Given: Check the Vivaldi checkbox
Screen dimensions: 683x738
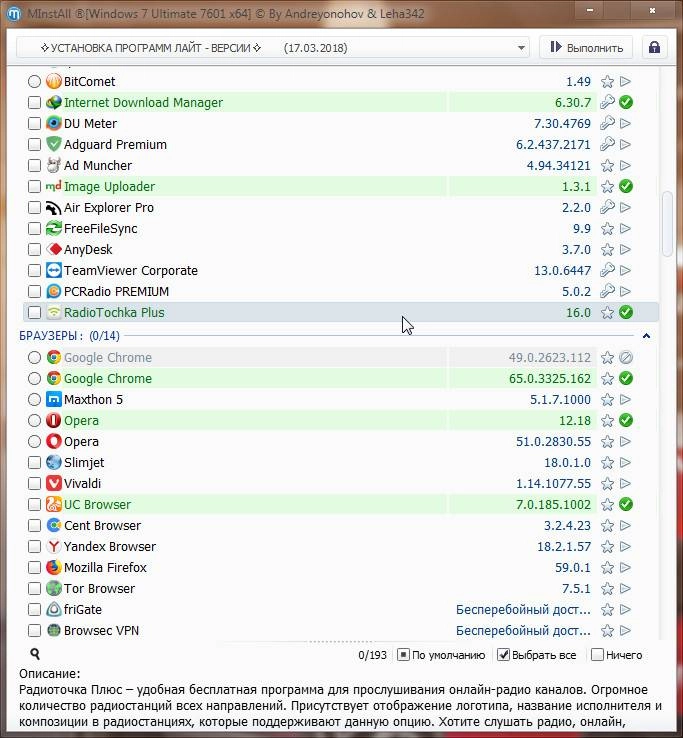Looking at the screenshot, I should (34, 483).
